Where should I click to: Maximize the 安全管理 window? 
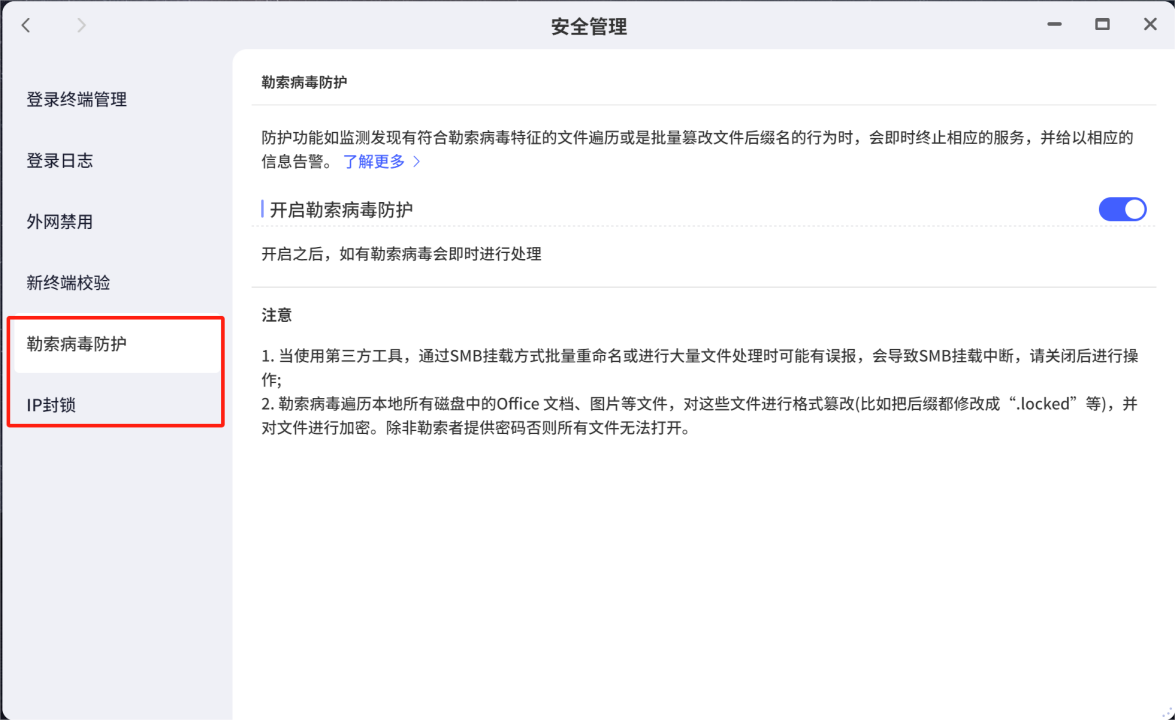1102,25
